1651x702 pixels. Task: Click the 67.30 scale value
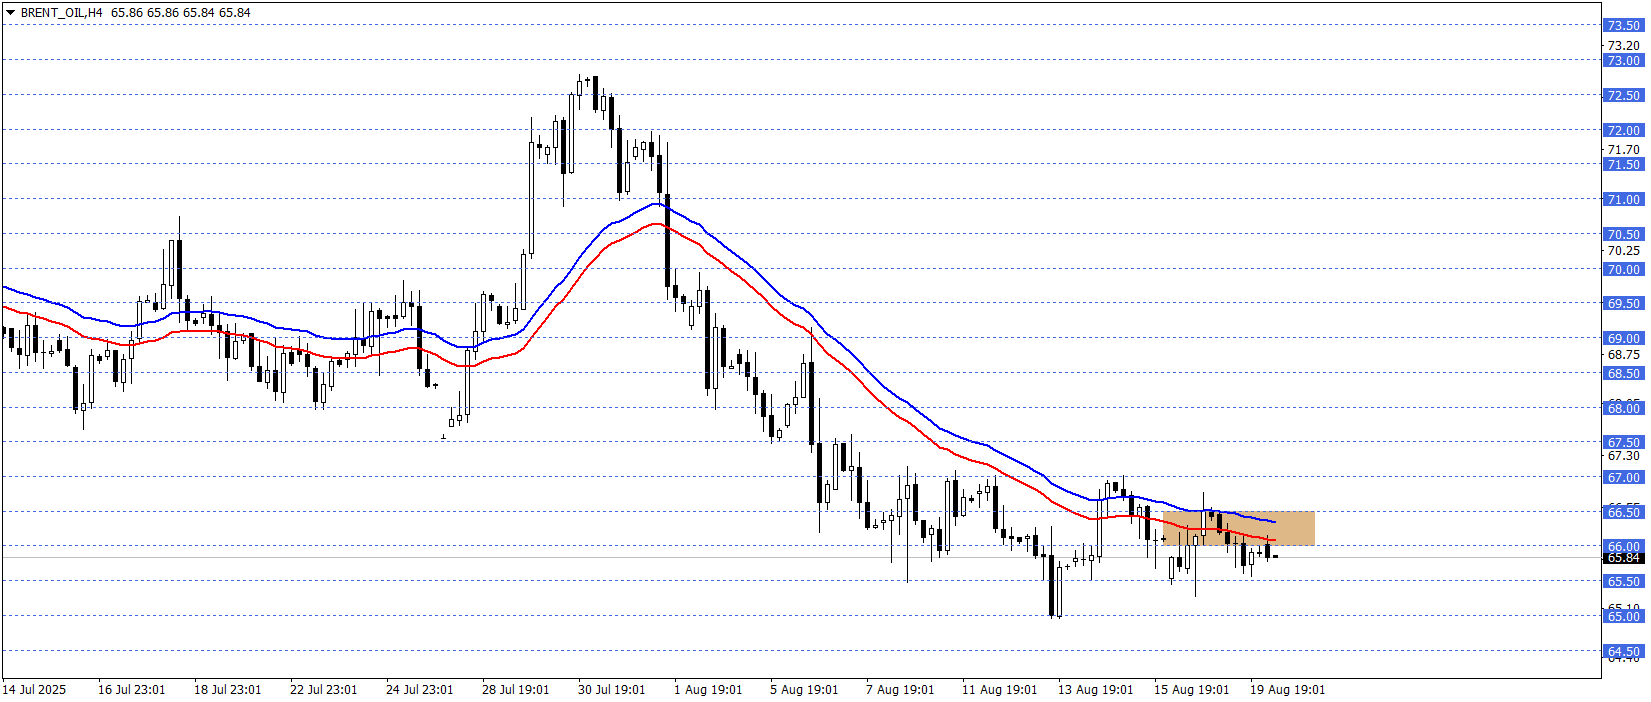(x=1624, y=456)
